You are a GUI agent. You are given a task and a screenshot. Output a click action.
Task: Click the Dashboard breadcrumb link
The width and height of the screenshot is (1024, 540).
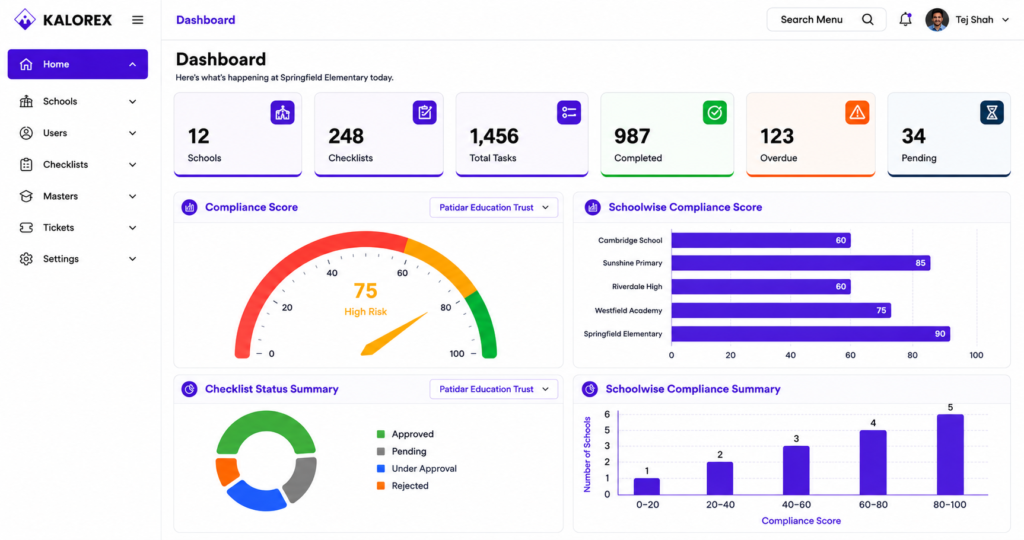[x=205, y=20]
